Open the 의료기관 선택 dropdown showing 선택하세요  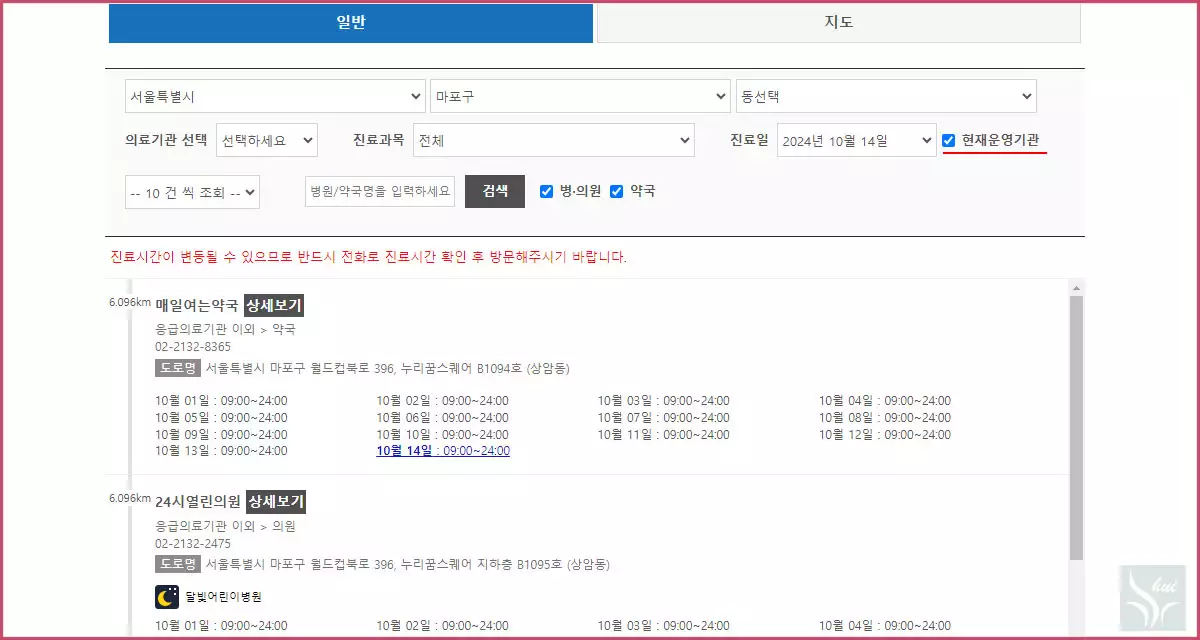point(266,140)
